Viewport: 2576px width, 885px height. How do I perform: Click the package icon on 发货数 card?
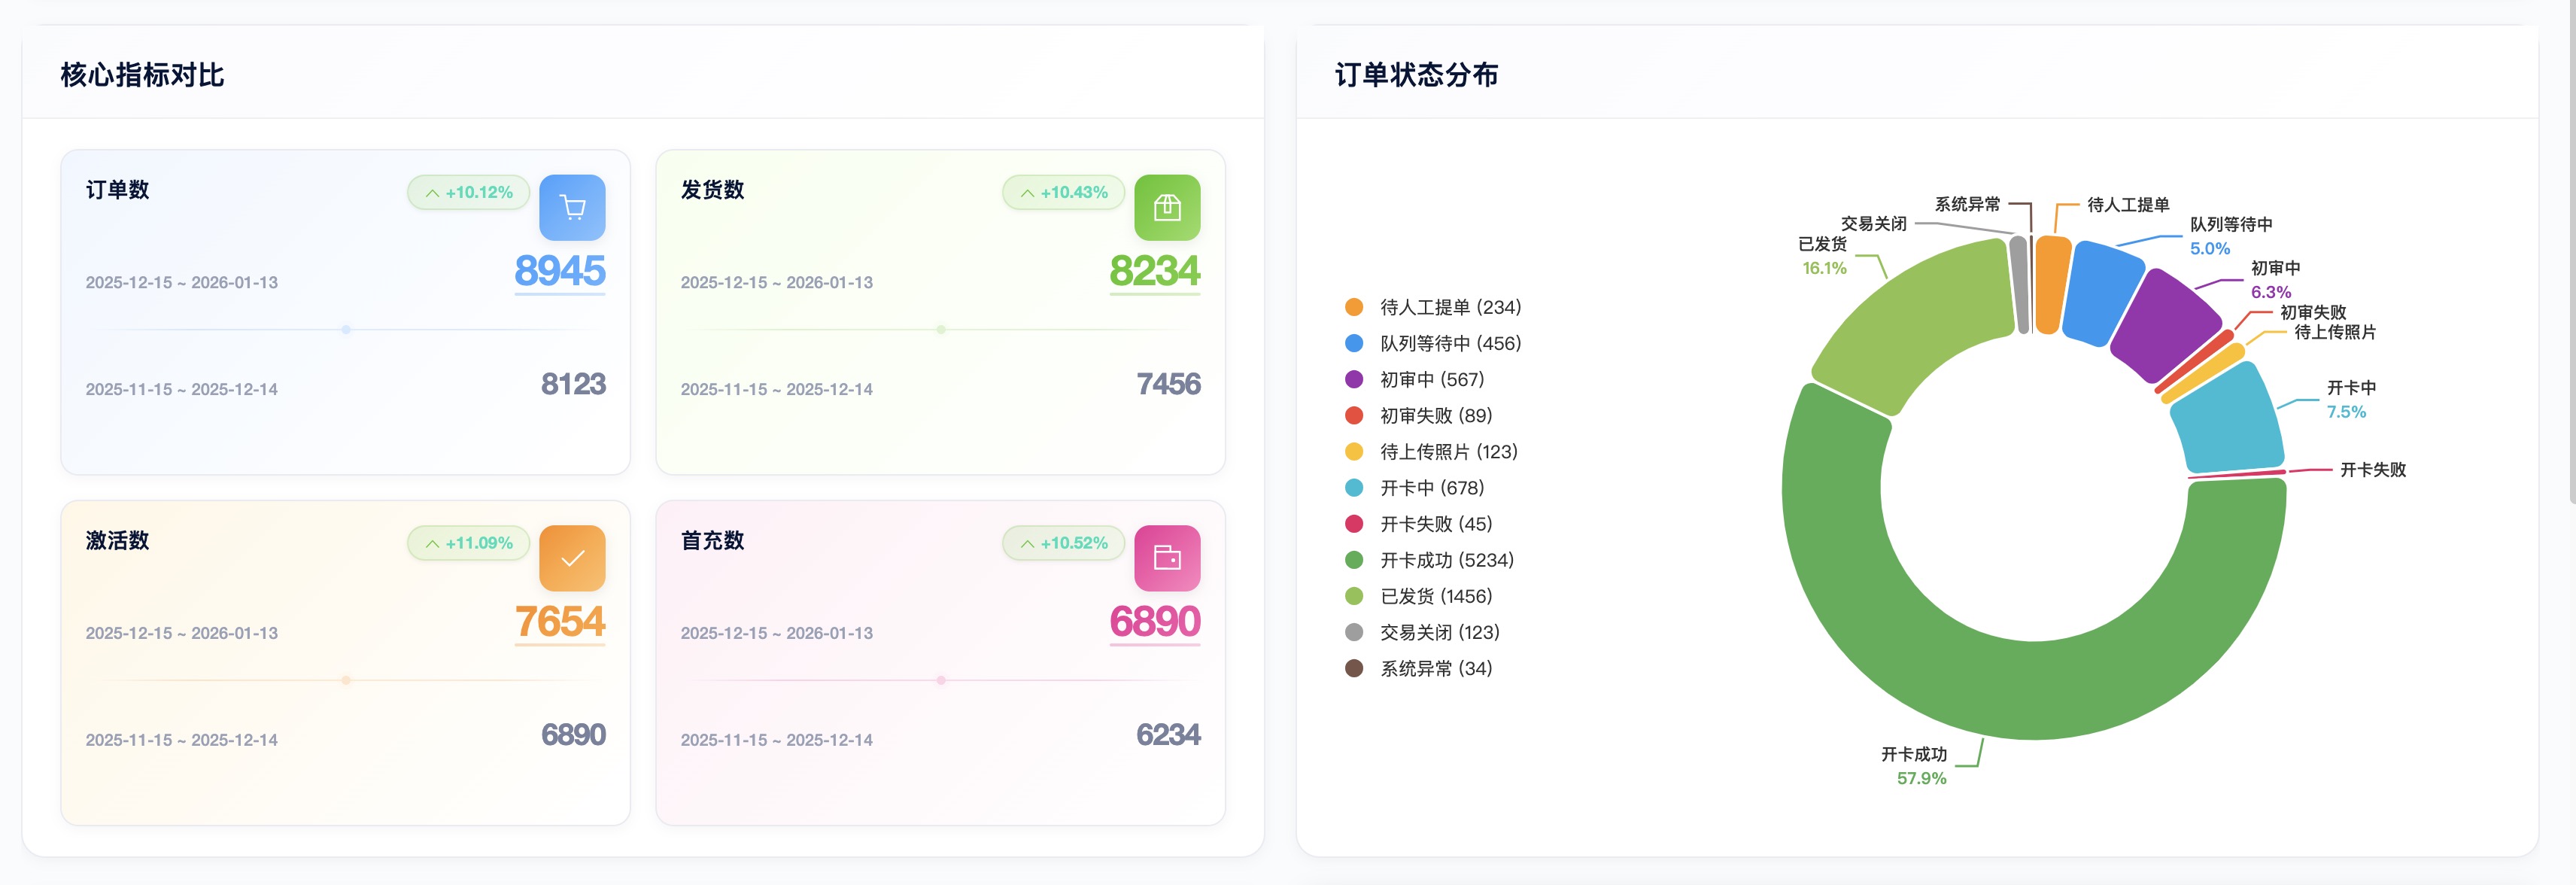pyautogui.click(x=1167, y=207)
